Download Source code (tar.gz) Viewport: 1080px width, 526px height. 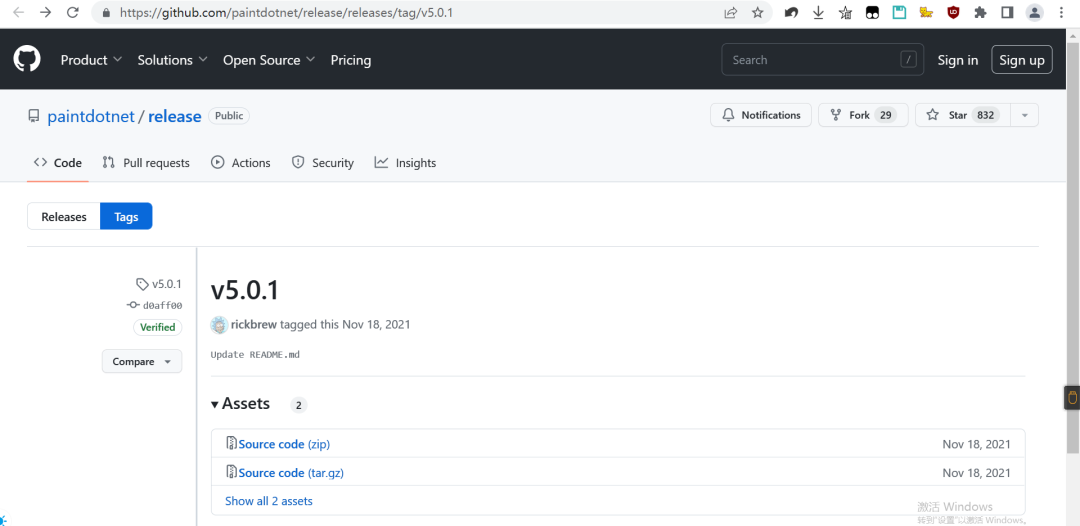tap(291, 473)
